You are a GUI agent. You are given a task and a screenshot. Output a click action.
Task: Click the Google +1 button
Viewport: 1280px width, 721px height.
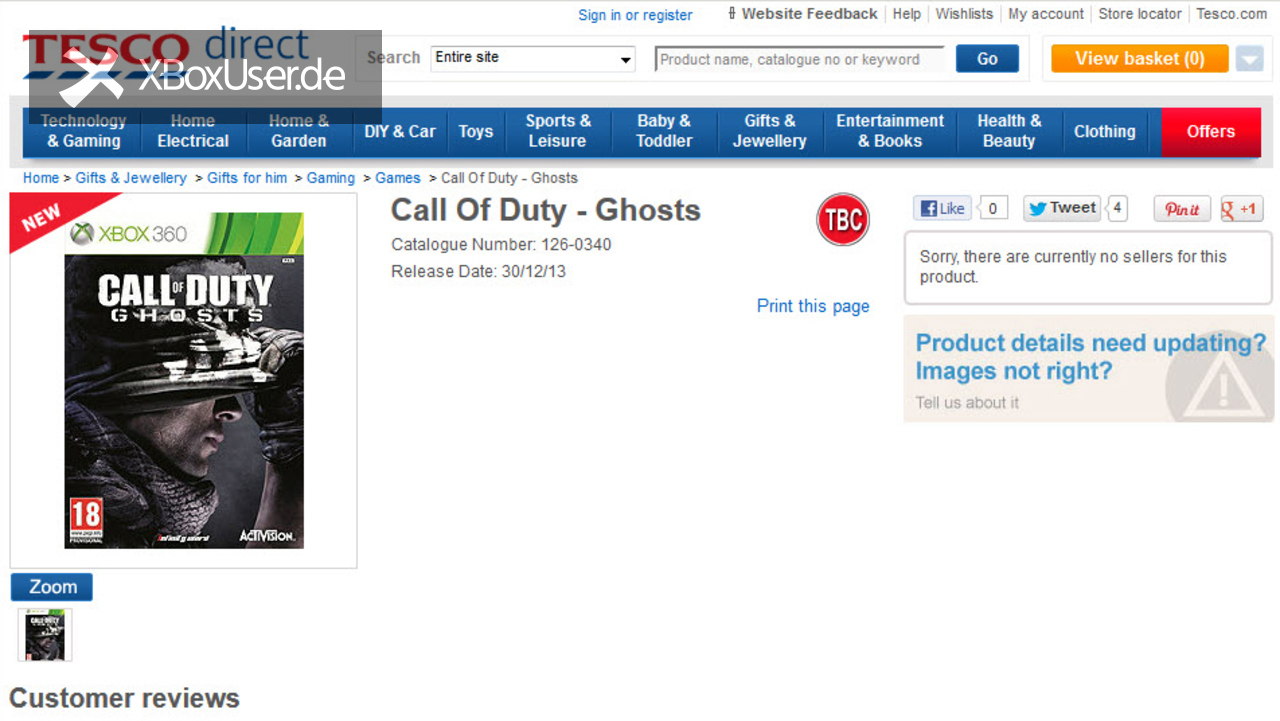(x=1241, y=209)
